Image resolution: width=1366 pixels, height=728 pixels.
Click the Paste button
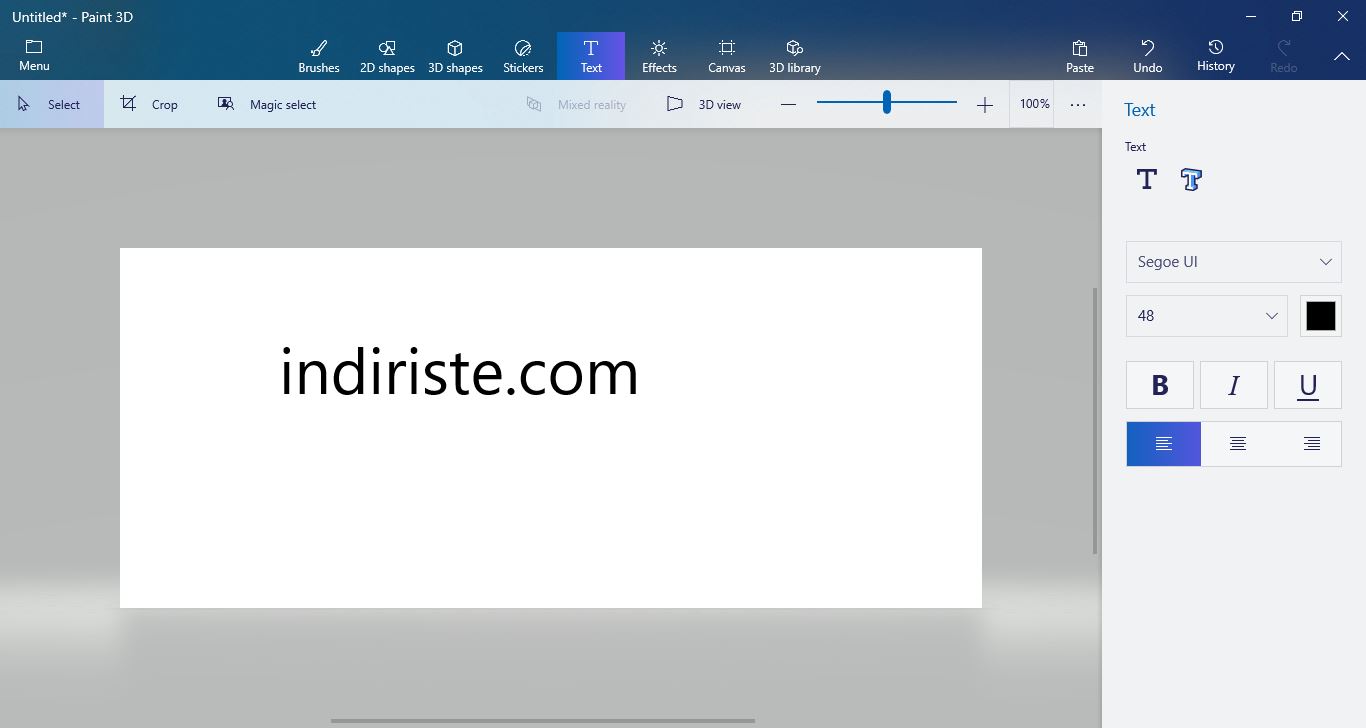[x=1080, y=56]
